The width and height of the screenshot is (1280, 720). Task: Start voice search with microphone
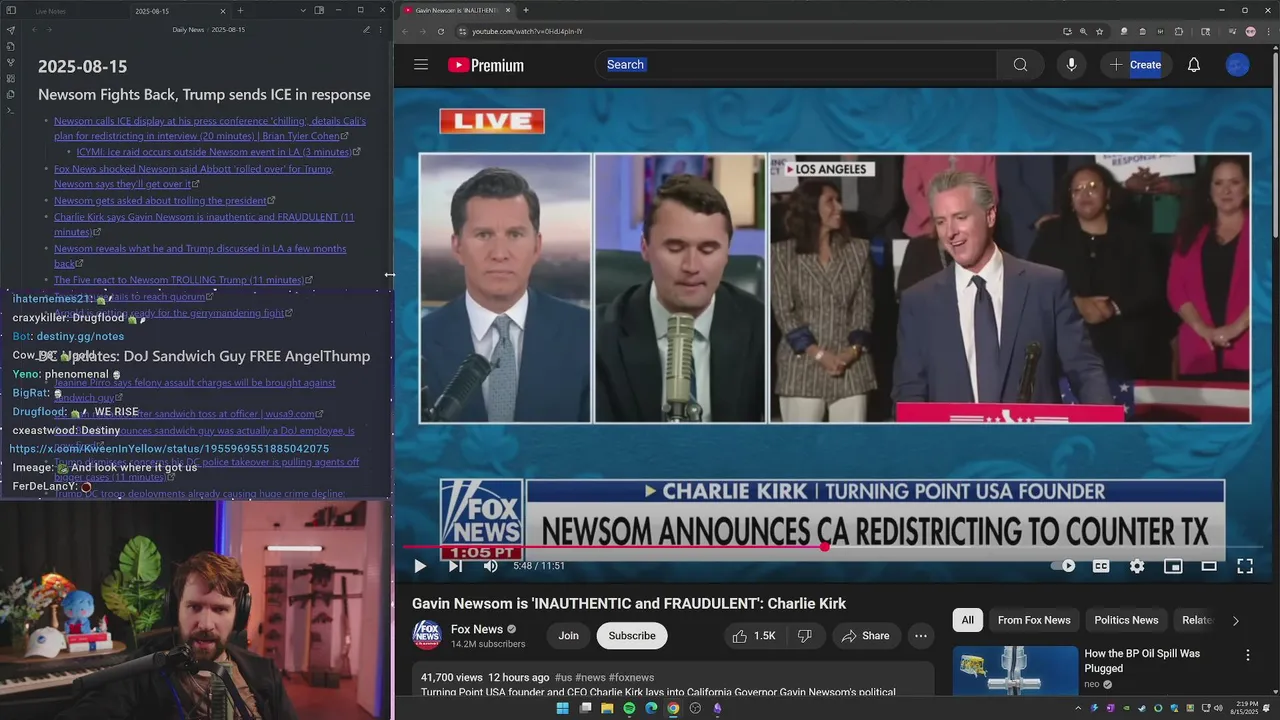point(1071,65)
